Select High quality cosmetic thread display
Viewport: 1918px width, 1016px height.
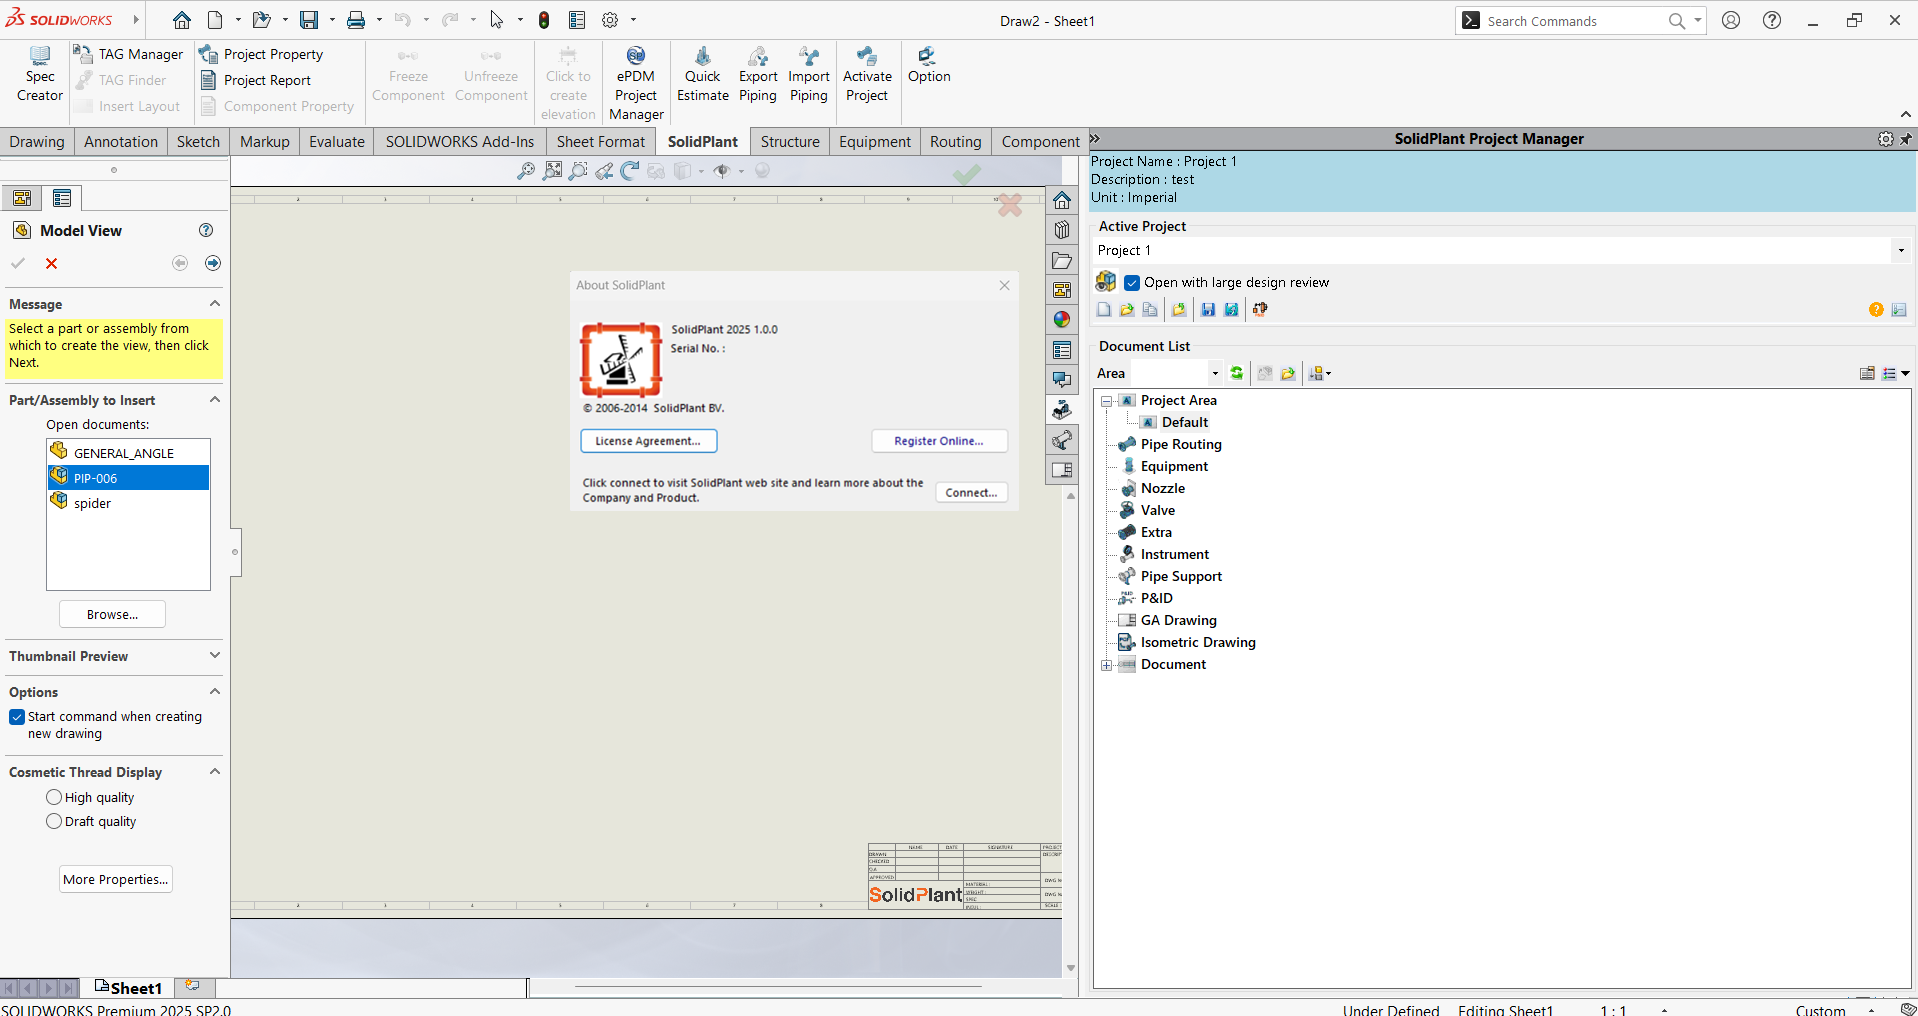[54, 797]
